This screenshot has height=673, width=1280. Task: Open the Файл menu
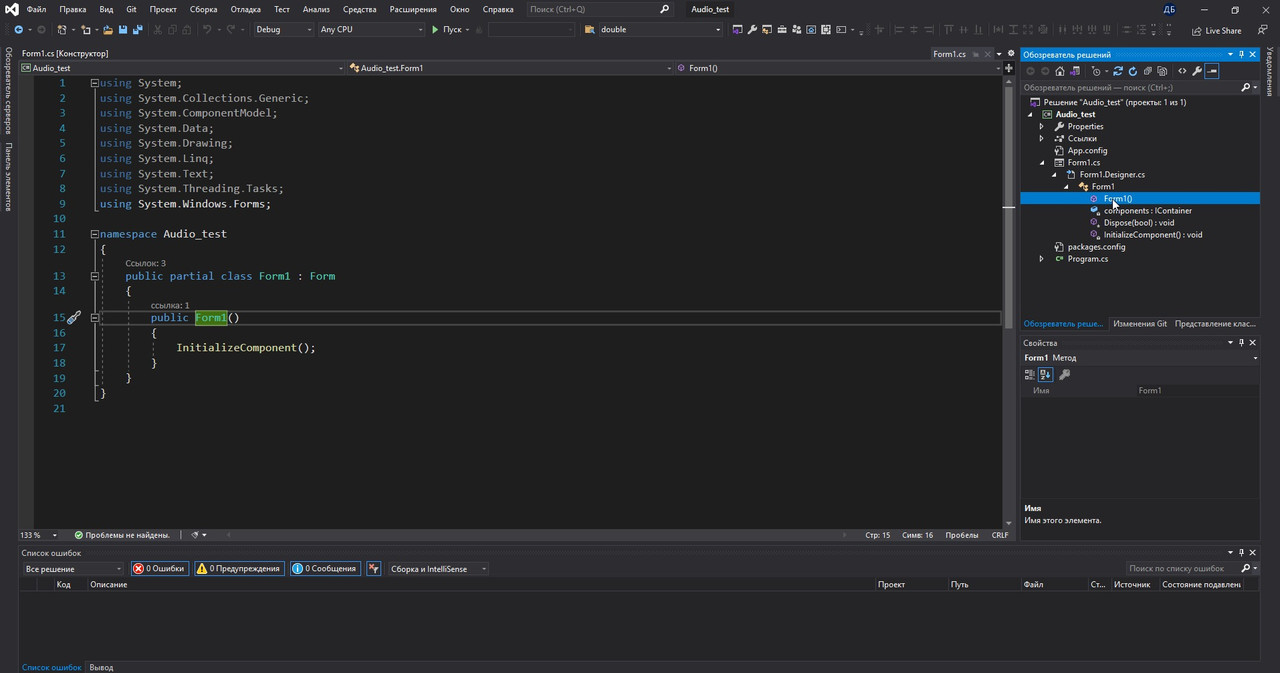(x=37, y=9)
